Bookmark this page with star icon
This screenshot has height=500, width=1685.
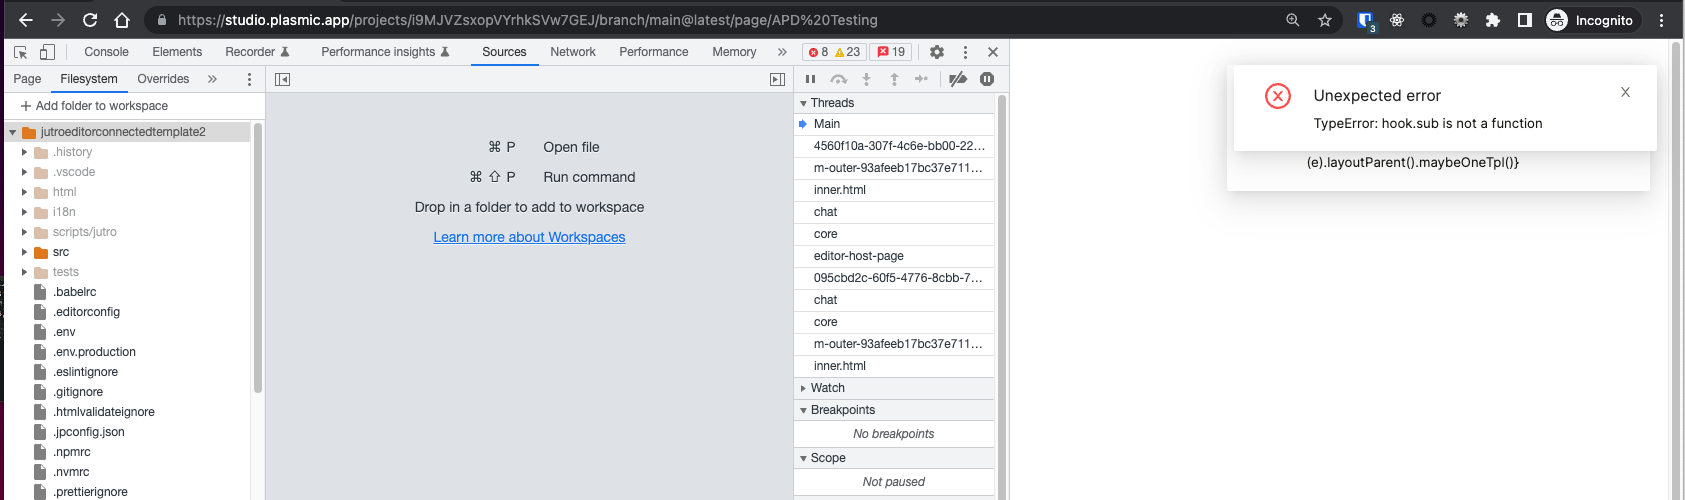click(1324, 20)
